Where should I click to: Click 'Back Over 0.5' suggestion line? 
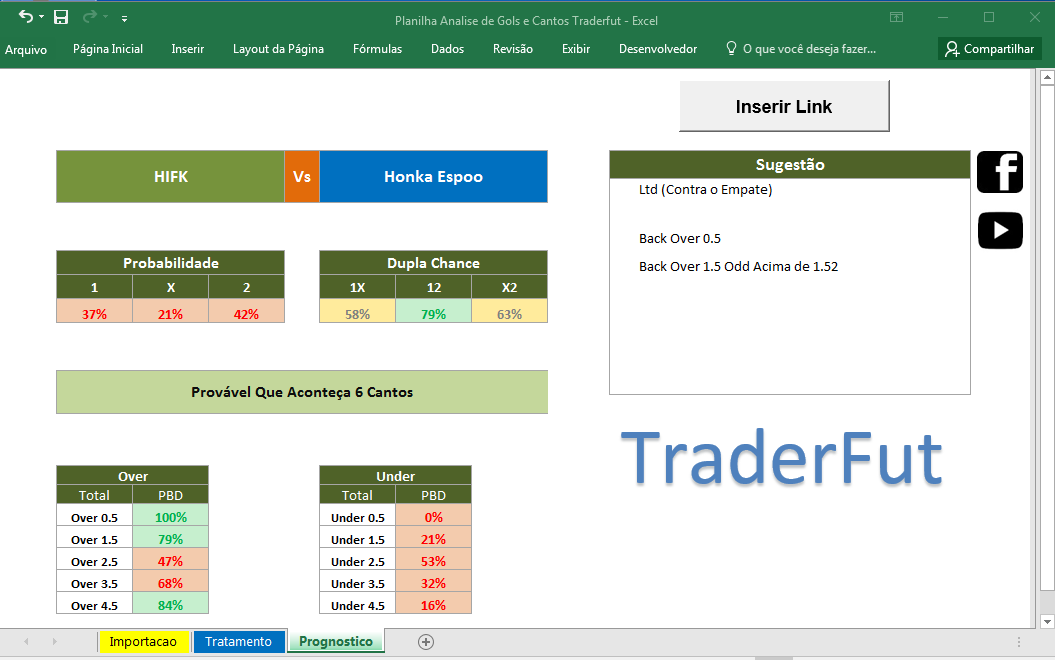(x=680, y=239)
